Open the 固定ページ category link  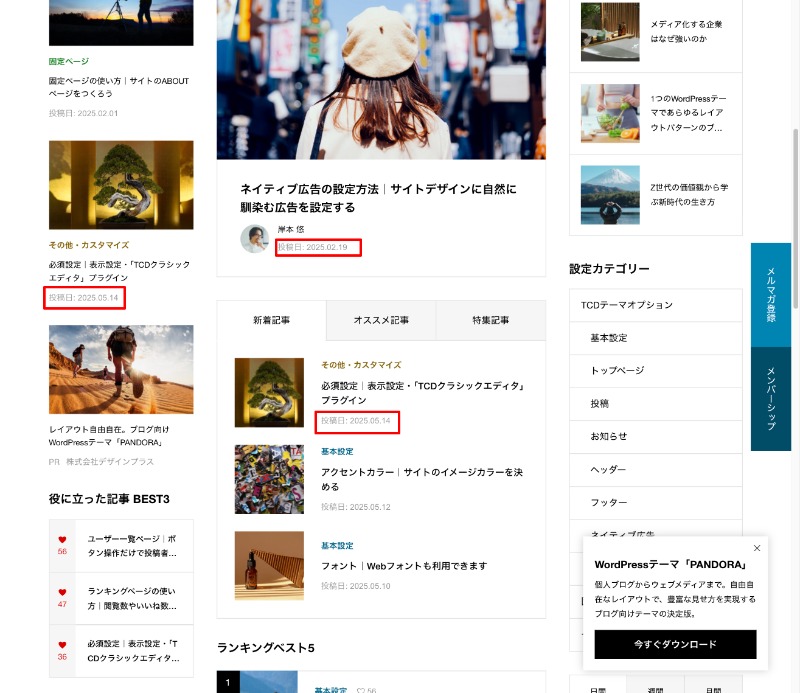(68, 61)
